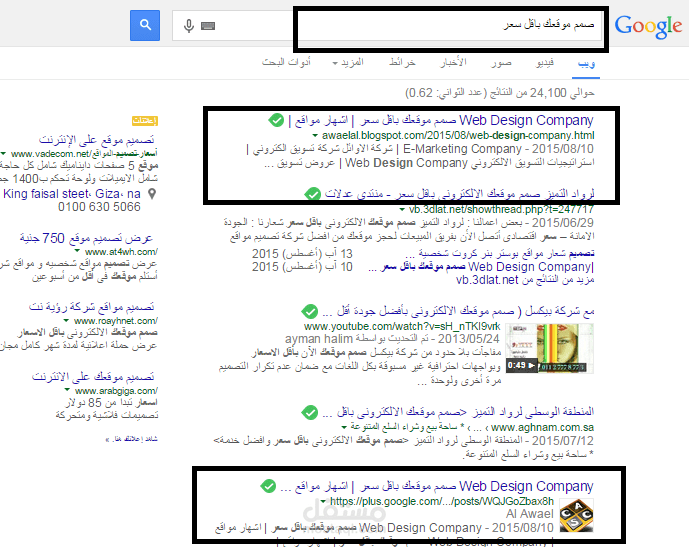Click phone number 0100 630 5066
Image resolution: width=689 pixels, height=547 pixels.
[x=99, y=207]
